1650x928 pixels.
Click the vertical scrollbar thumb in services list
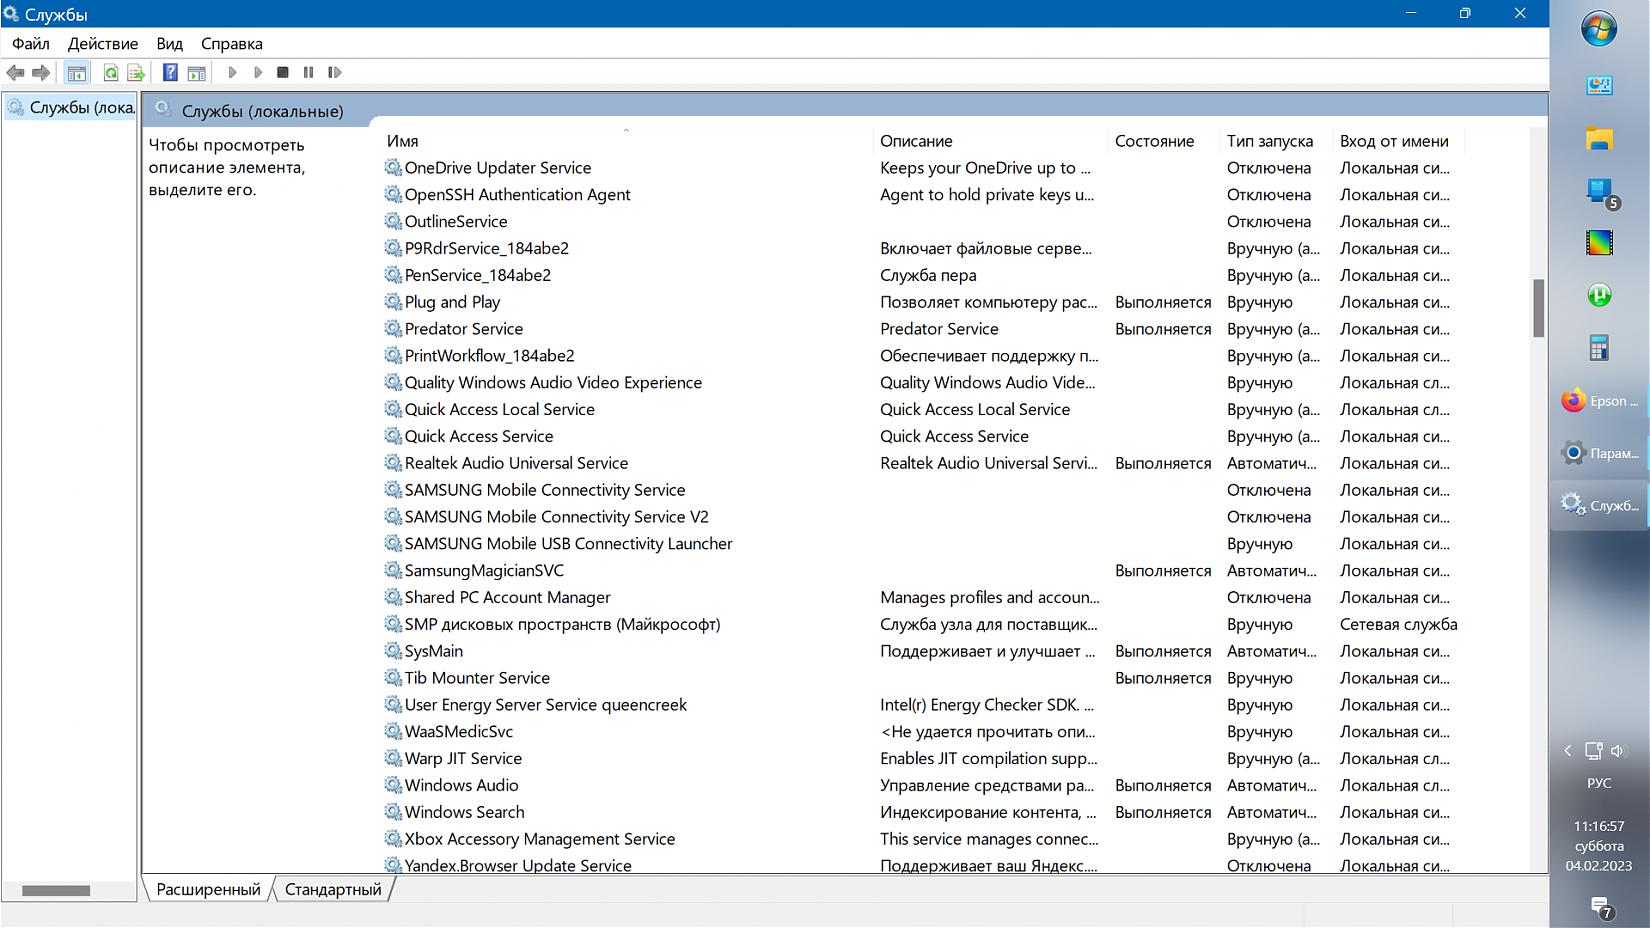click(1538, 308)
